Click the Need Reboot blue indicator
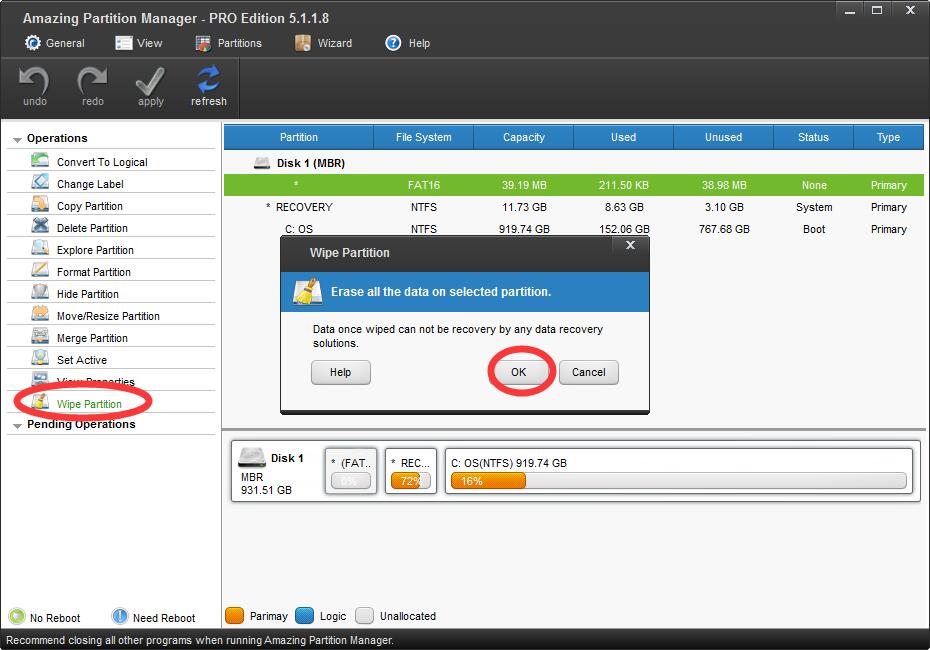The image size is (930, 650). coord(120,616)
